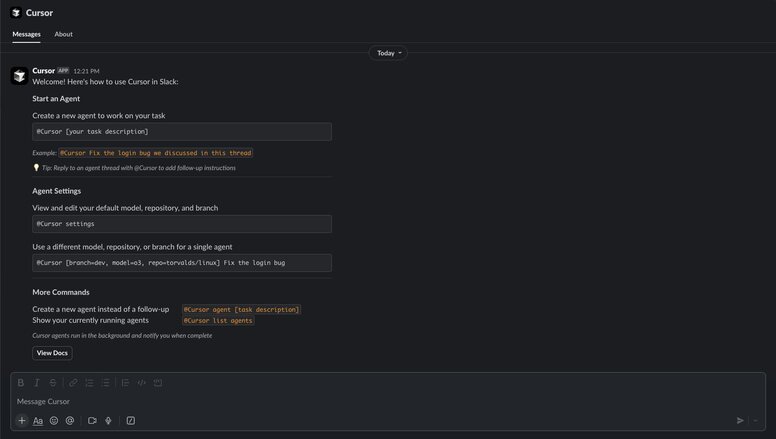Toggle inline code formatting
The height and width of the screenshot is (439, 776).
(141, 383)
